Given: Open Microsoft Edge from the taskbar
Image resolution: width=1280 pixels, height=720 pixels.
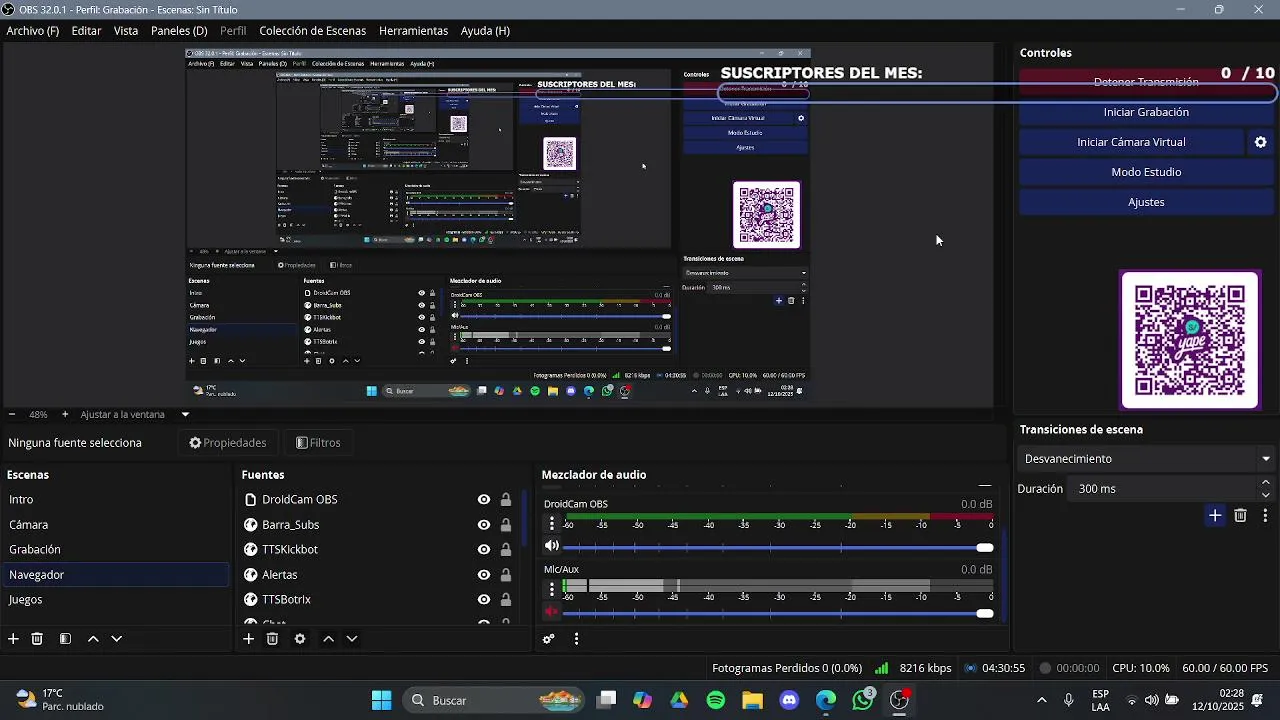Looking at the screenshot, I should click(826, 700).
